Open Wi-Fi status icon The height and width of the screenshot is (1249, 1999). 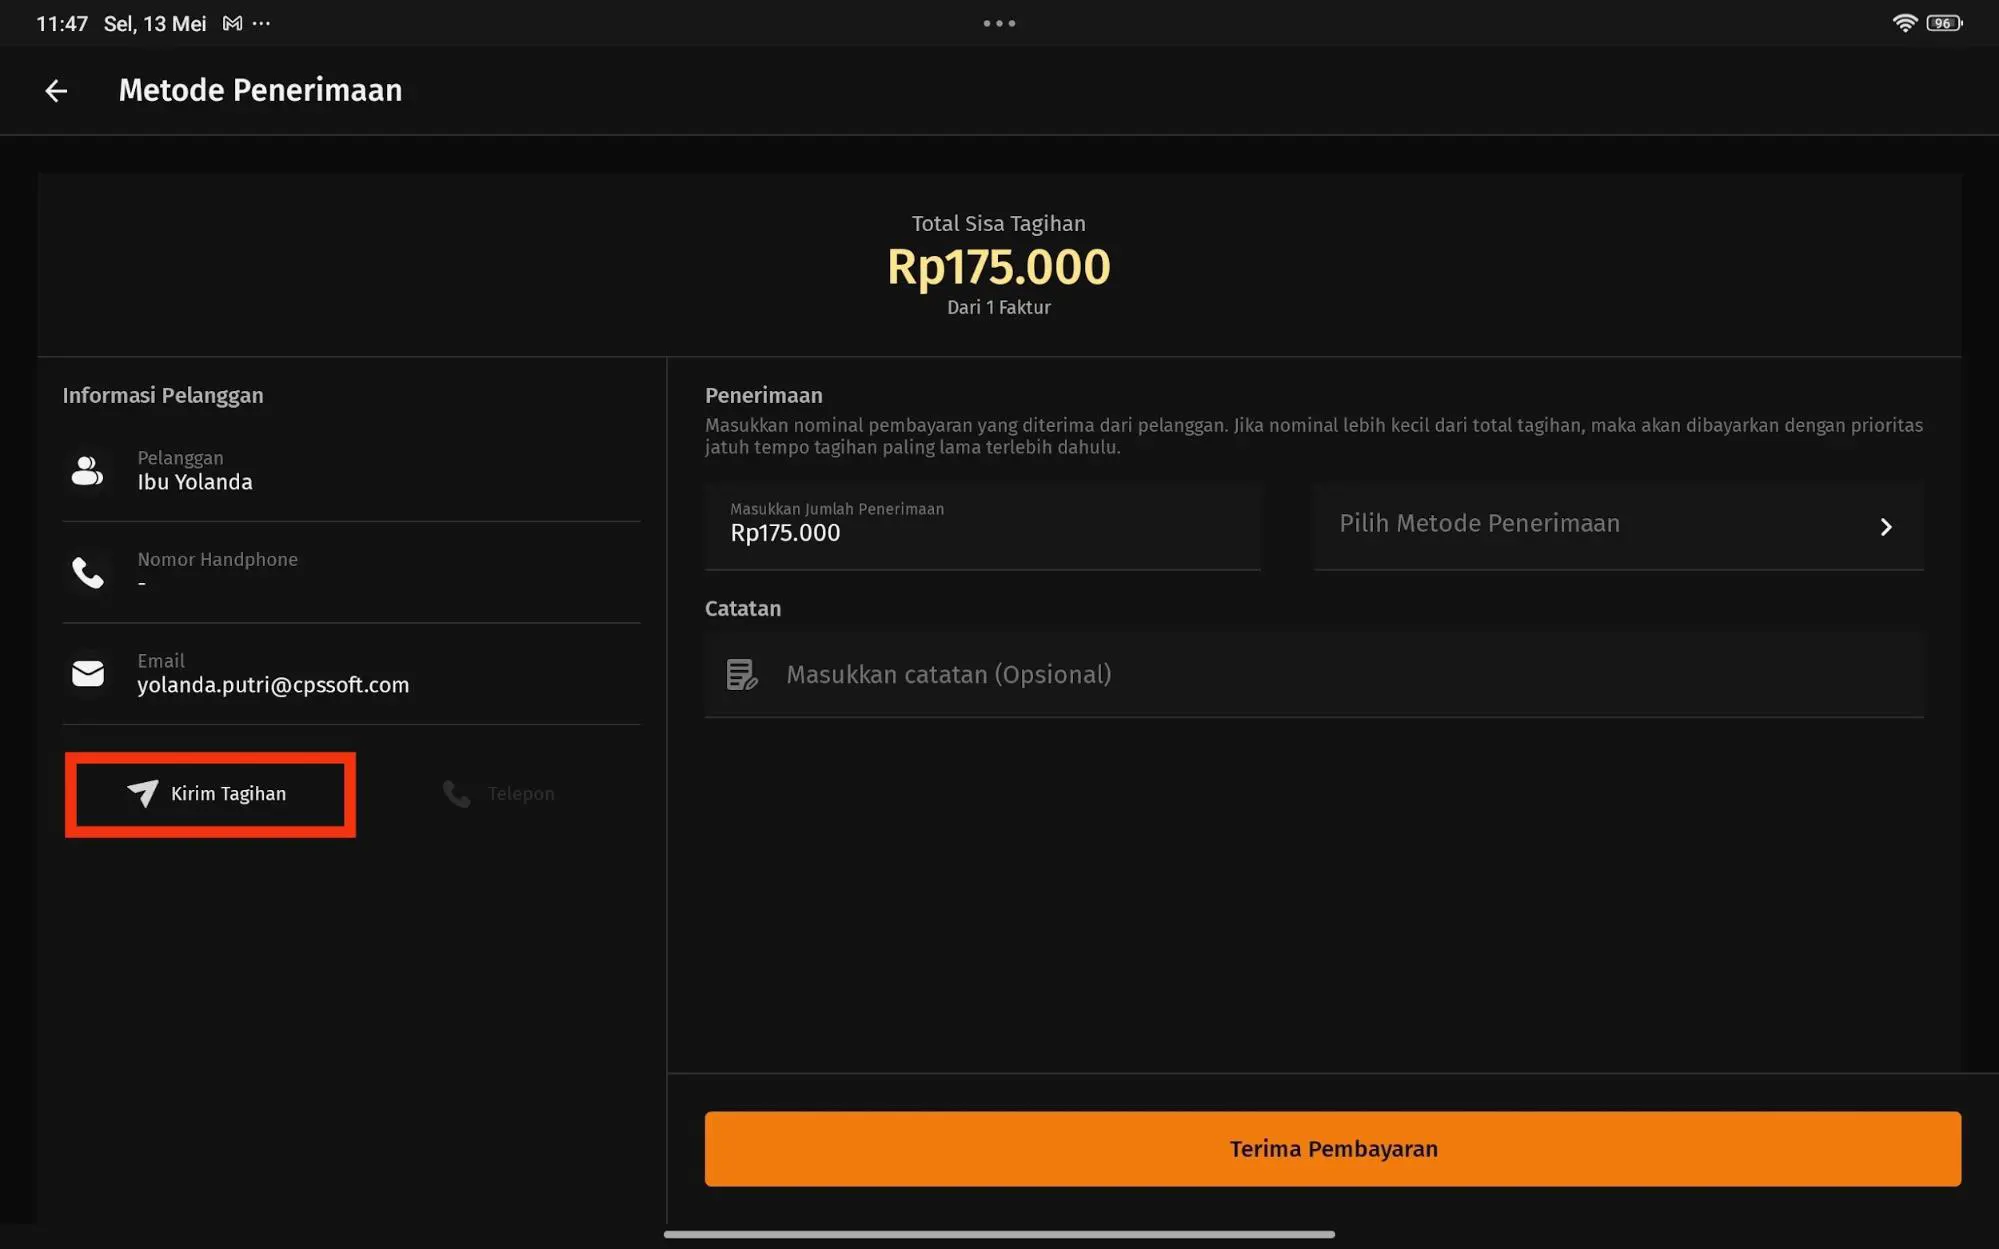[1904, 23]
